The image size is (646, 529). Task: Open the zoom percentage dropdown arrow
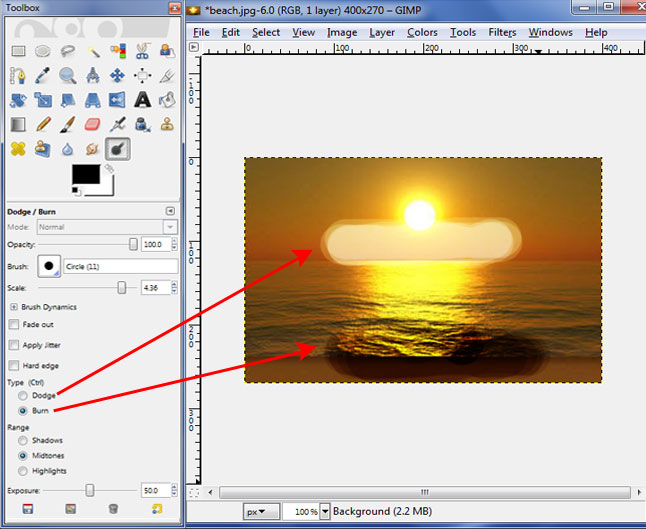tap(325, 512)
